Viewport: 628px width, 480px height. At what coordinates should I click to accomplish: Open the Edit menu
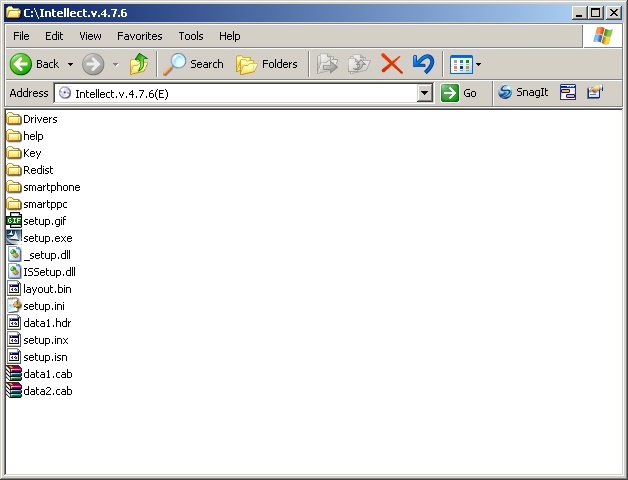click(54, 36)
